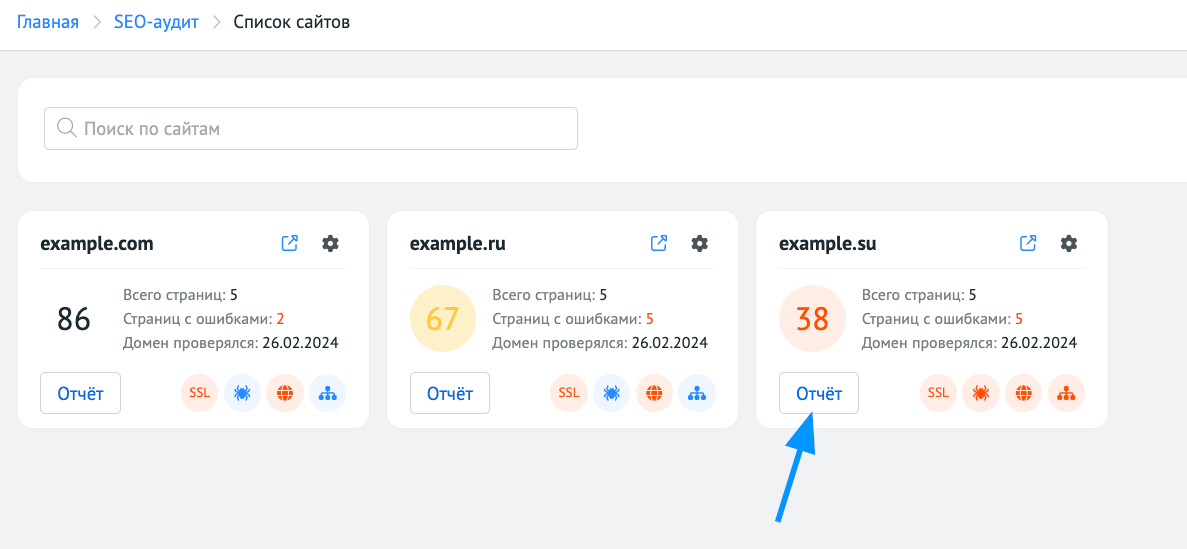Click the search magnifier icon
1187x549 pixels.
tap(67, 128)
